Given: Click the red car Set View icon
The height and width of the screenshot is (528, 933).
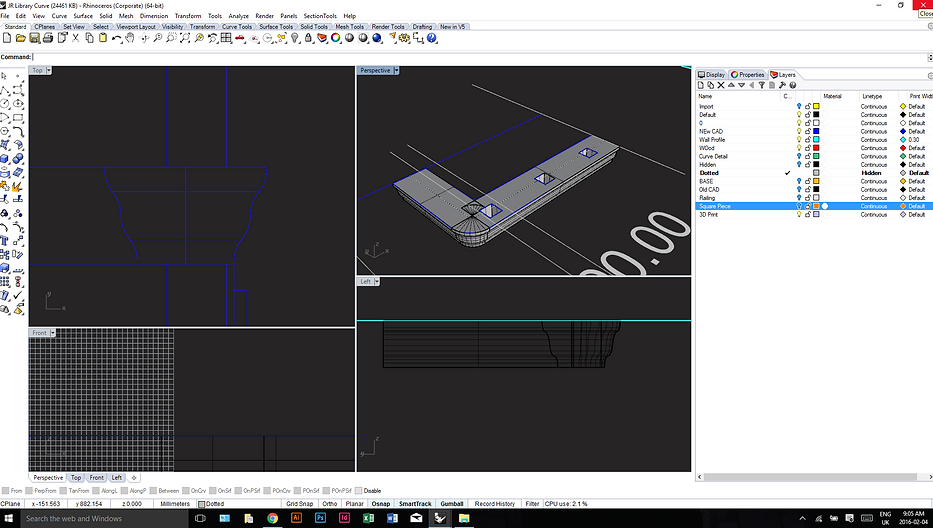Looking at the screenshot, I should (240, 38).
